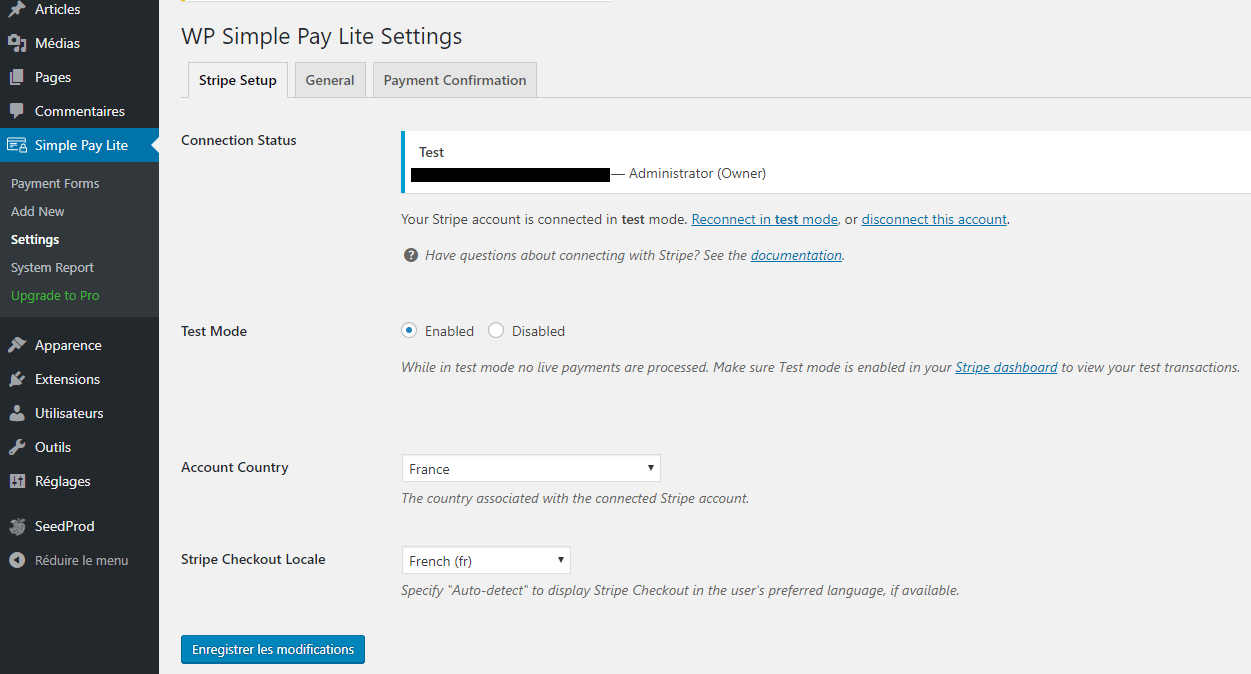Open the Commentaires menu

click(x=79, y=111)
